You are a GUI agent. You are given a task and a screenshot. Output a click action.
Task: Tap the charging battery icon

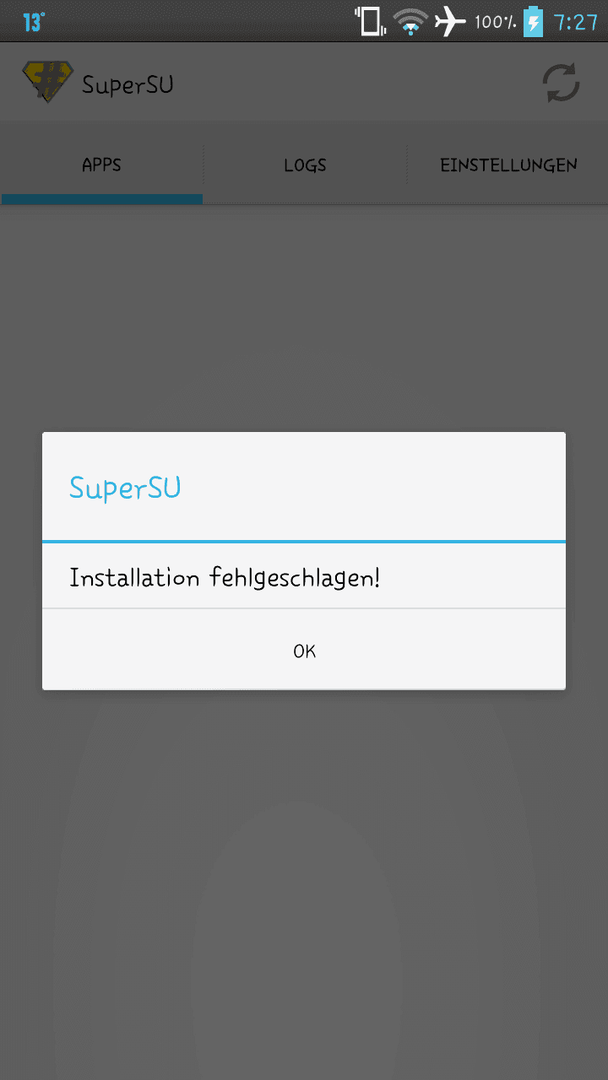534,21
